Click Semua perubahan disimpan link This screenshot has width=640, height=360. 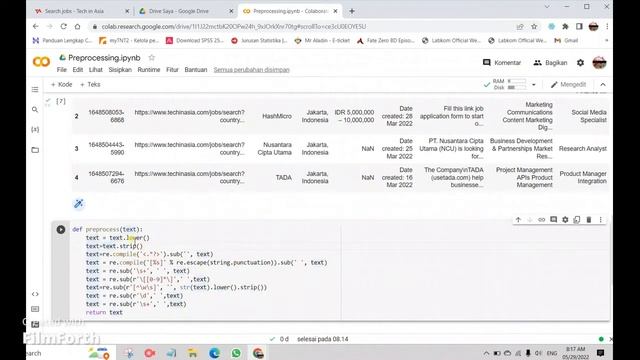tap(251, 70)
